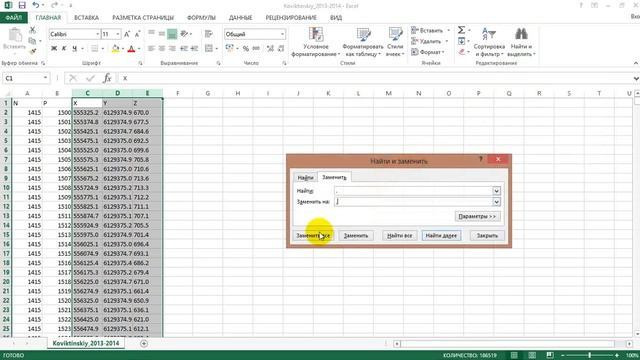Click the comma style 000 icon

[x=256, y=48]
